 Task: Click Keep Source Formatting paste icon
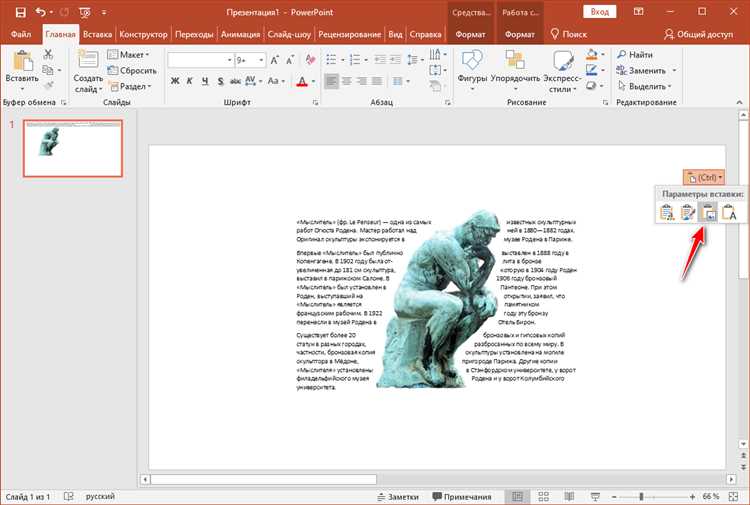[687, 211]
